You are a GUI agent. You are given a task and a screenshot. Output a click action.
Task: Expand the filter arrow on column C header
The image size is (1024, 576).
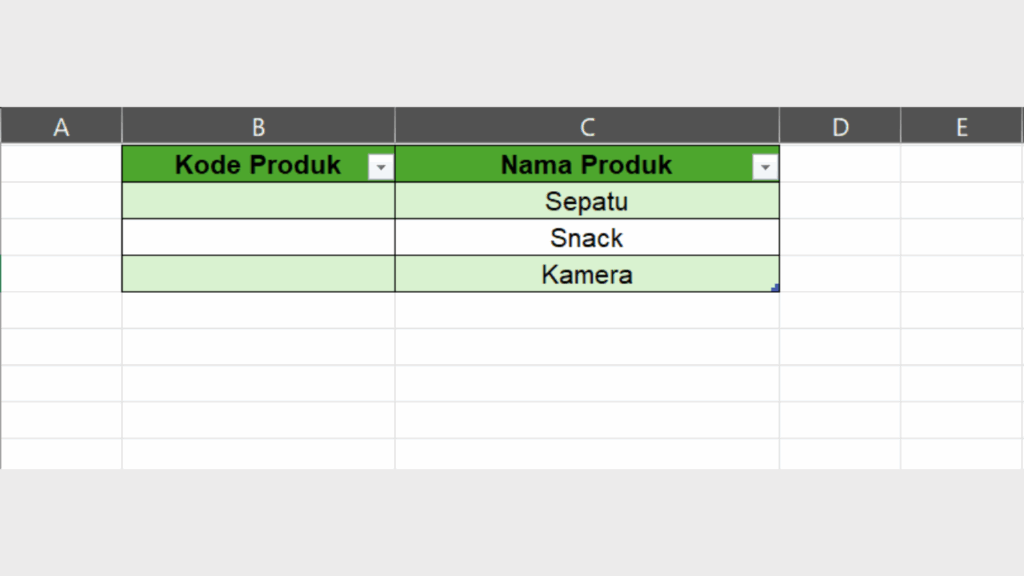765,165
